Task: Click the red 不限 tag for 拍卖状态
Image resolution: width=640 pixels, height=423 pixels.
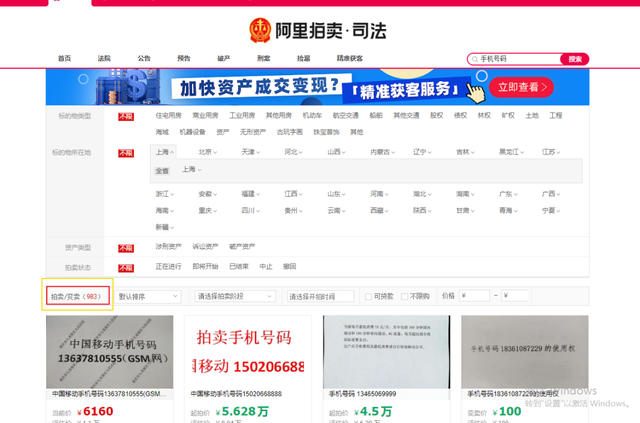Action: coord(126,267)
